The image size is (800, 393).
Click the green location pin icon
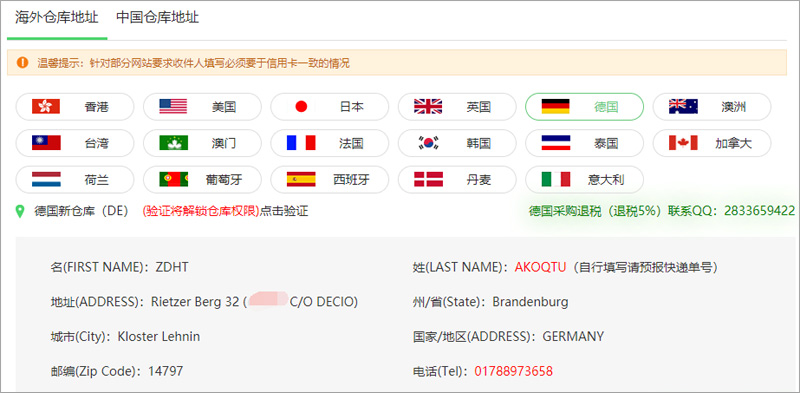[x=20, y=211]
